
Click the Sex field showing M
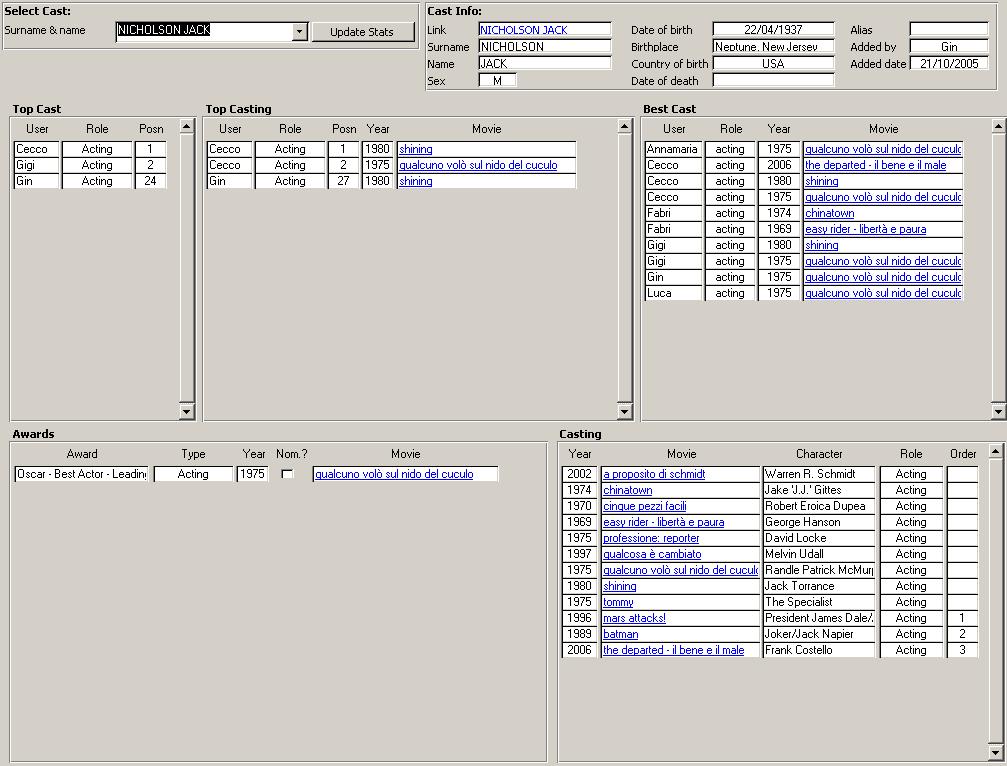(x=498, y=81)
